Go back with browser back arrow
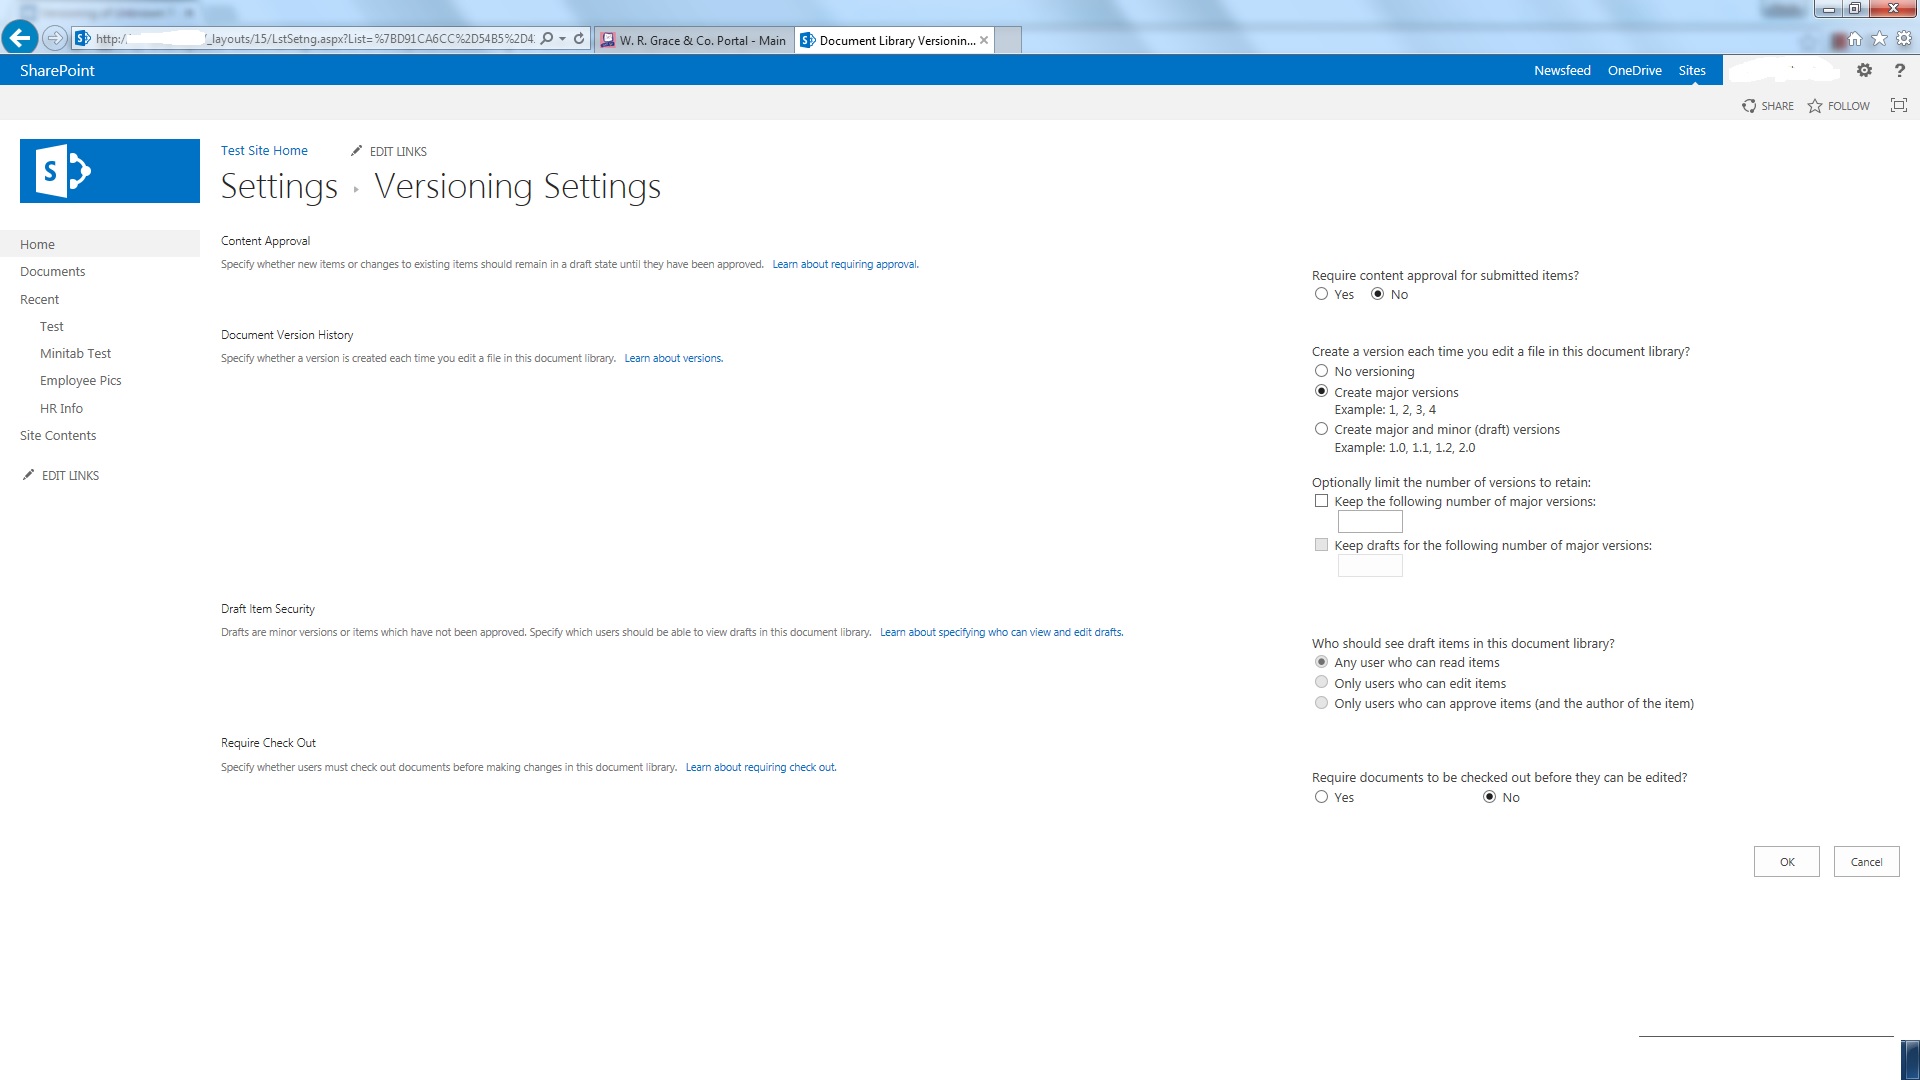The width and height of the screenshot is (1920, 1080). (20, 39)
